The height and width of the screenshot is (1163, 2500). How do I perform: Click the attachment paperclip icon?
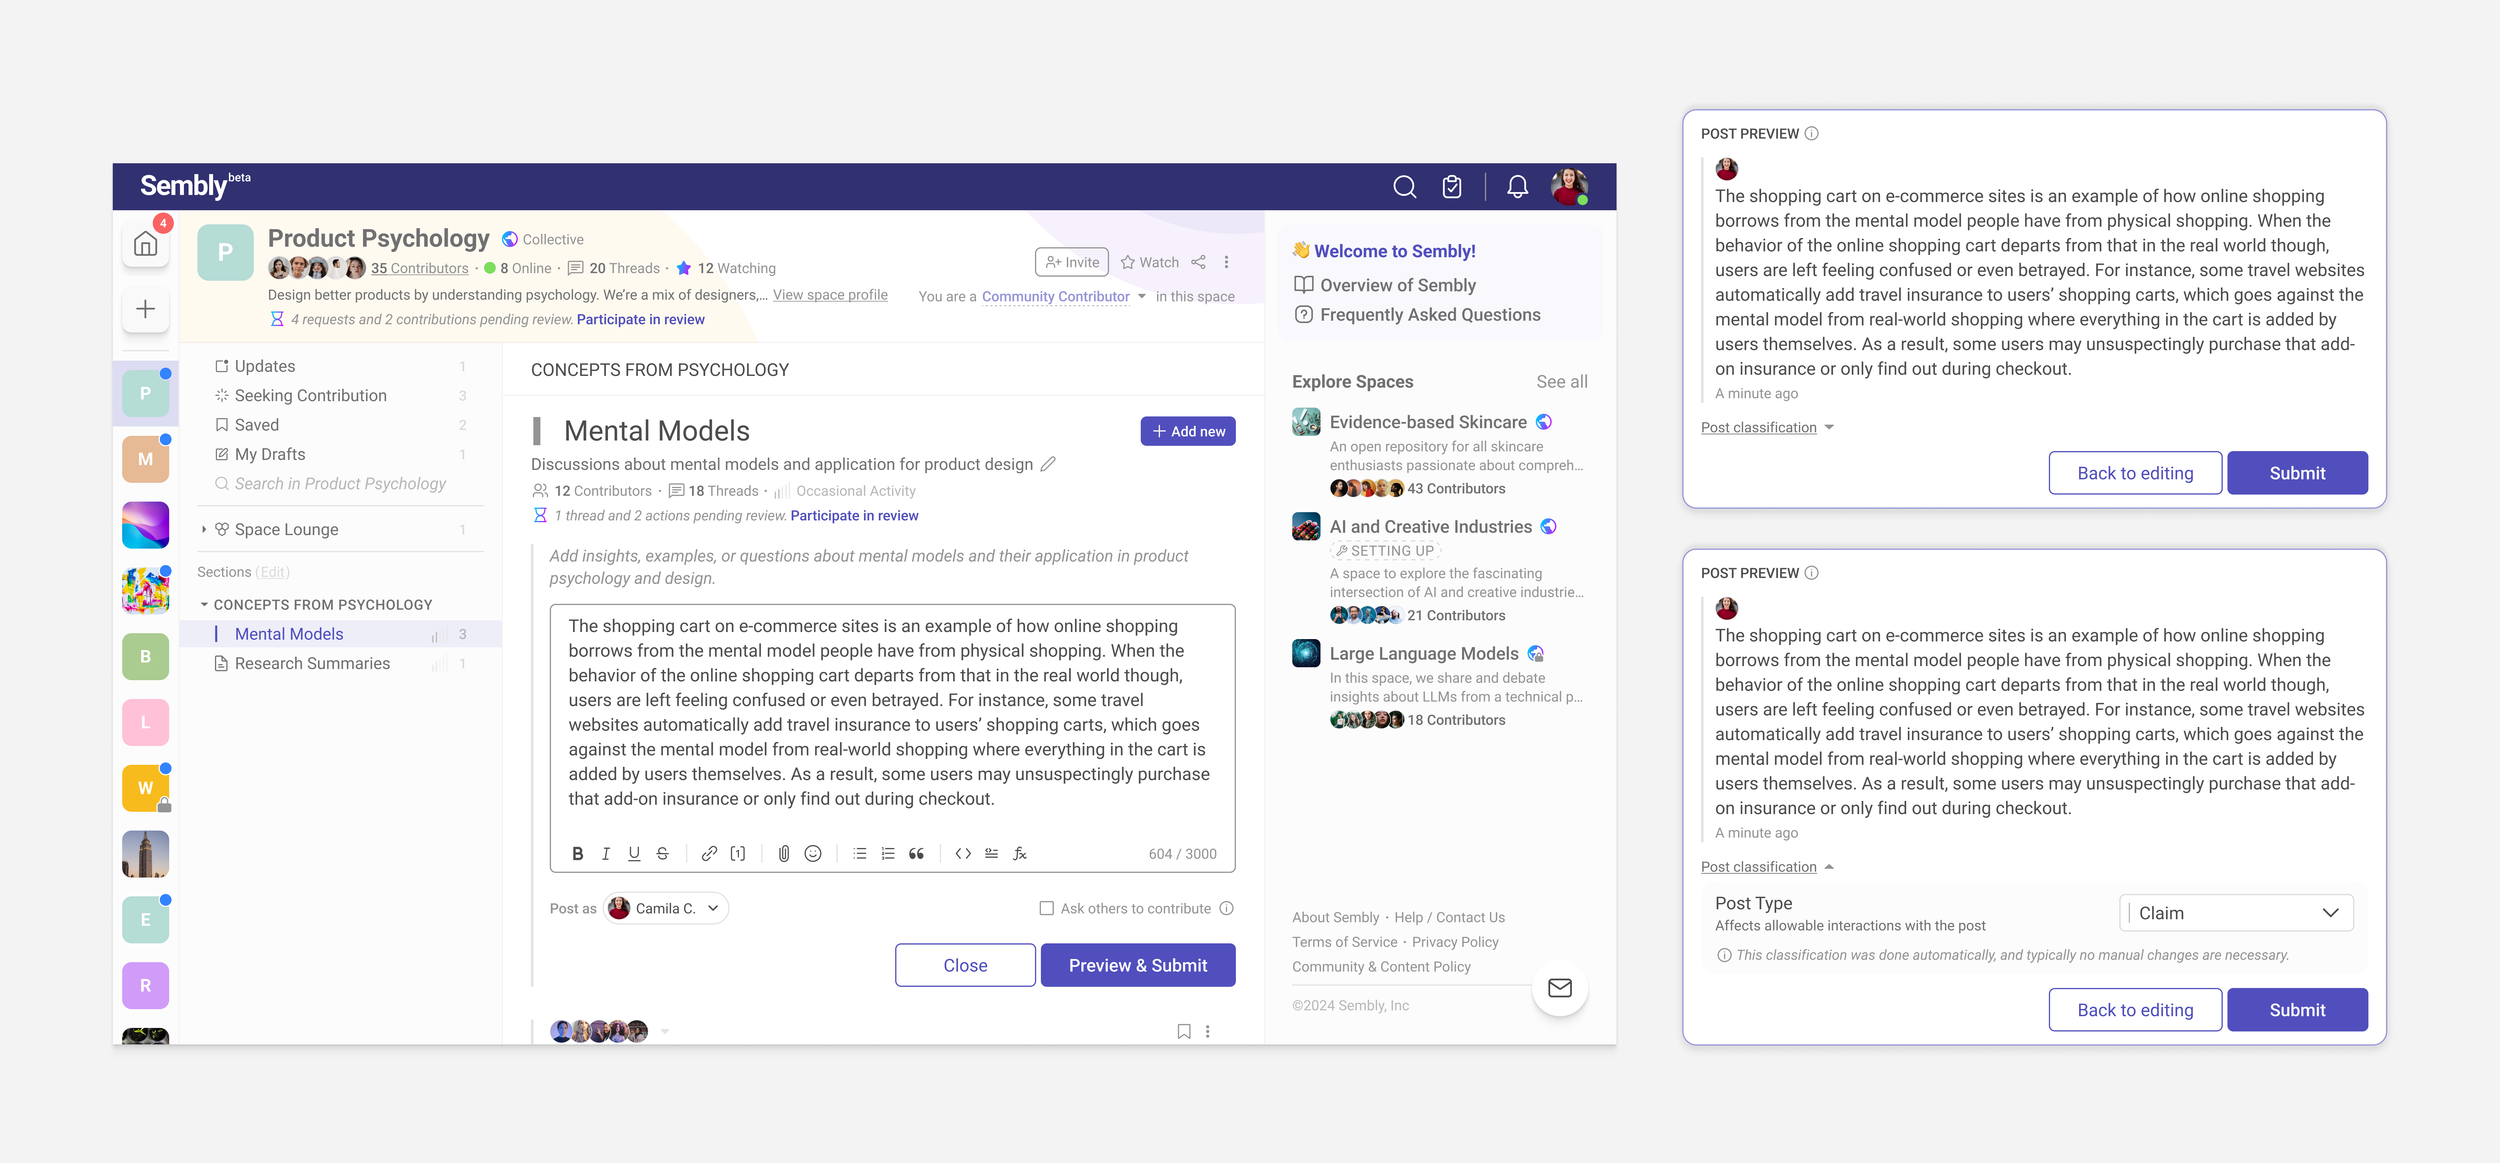[784, 854]
